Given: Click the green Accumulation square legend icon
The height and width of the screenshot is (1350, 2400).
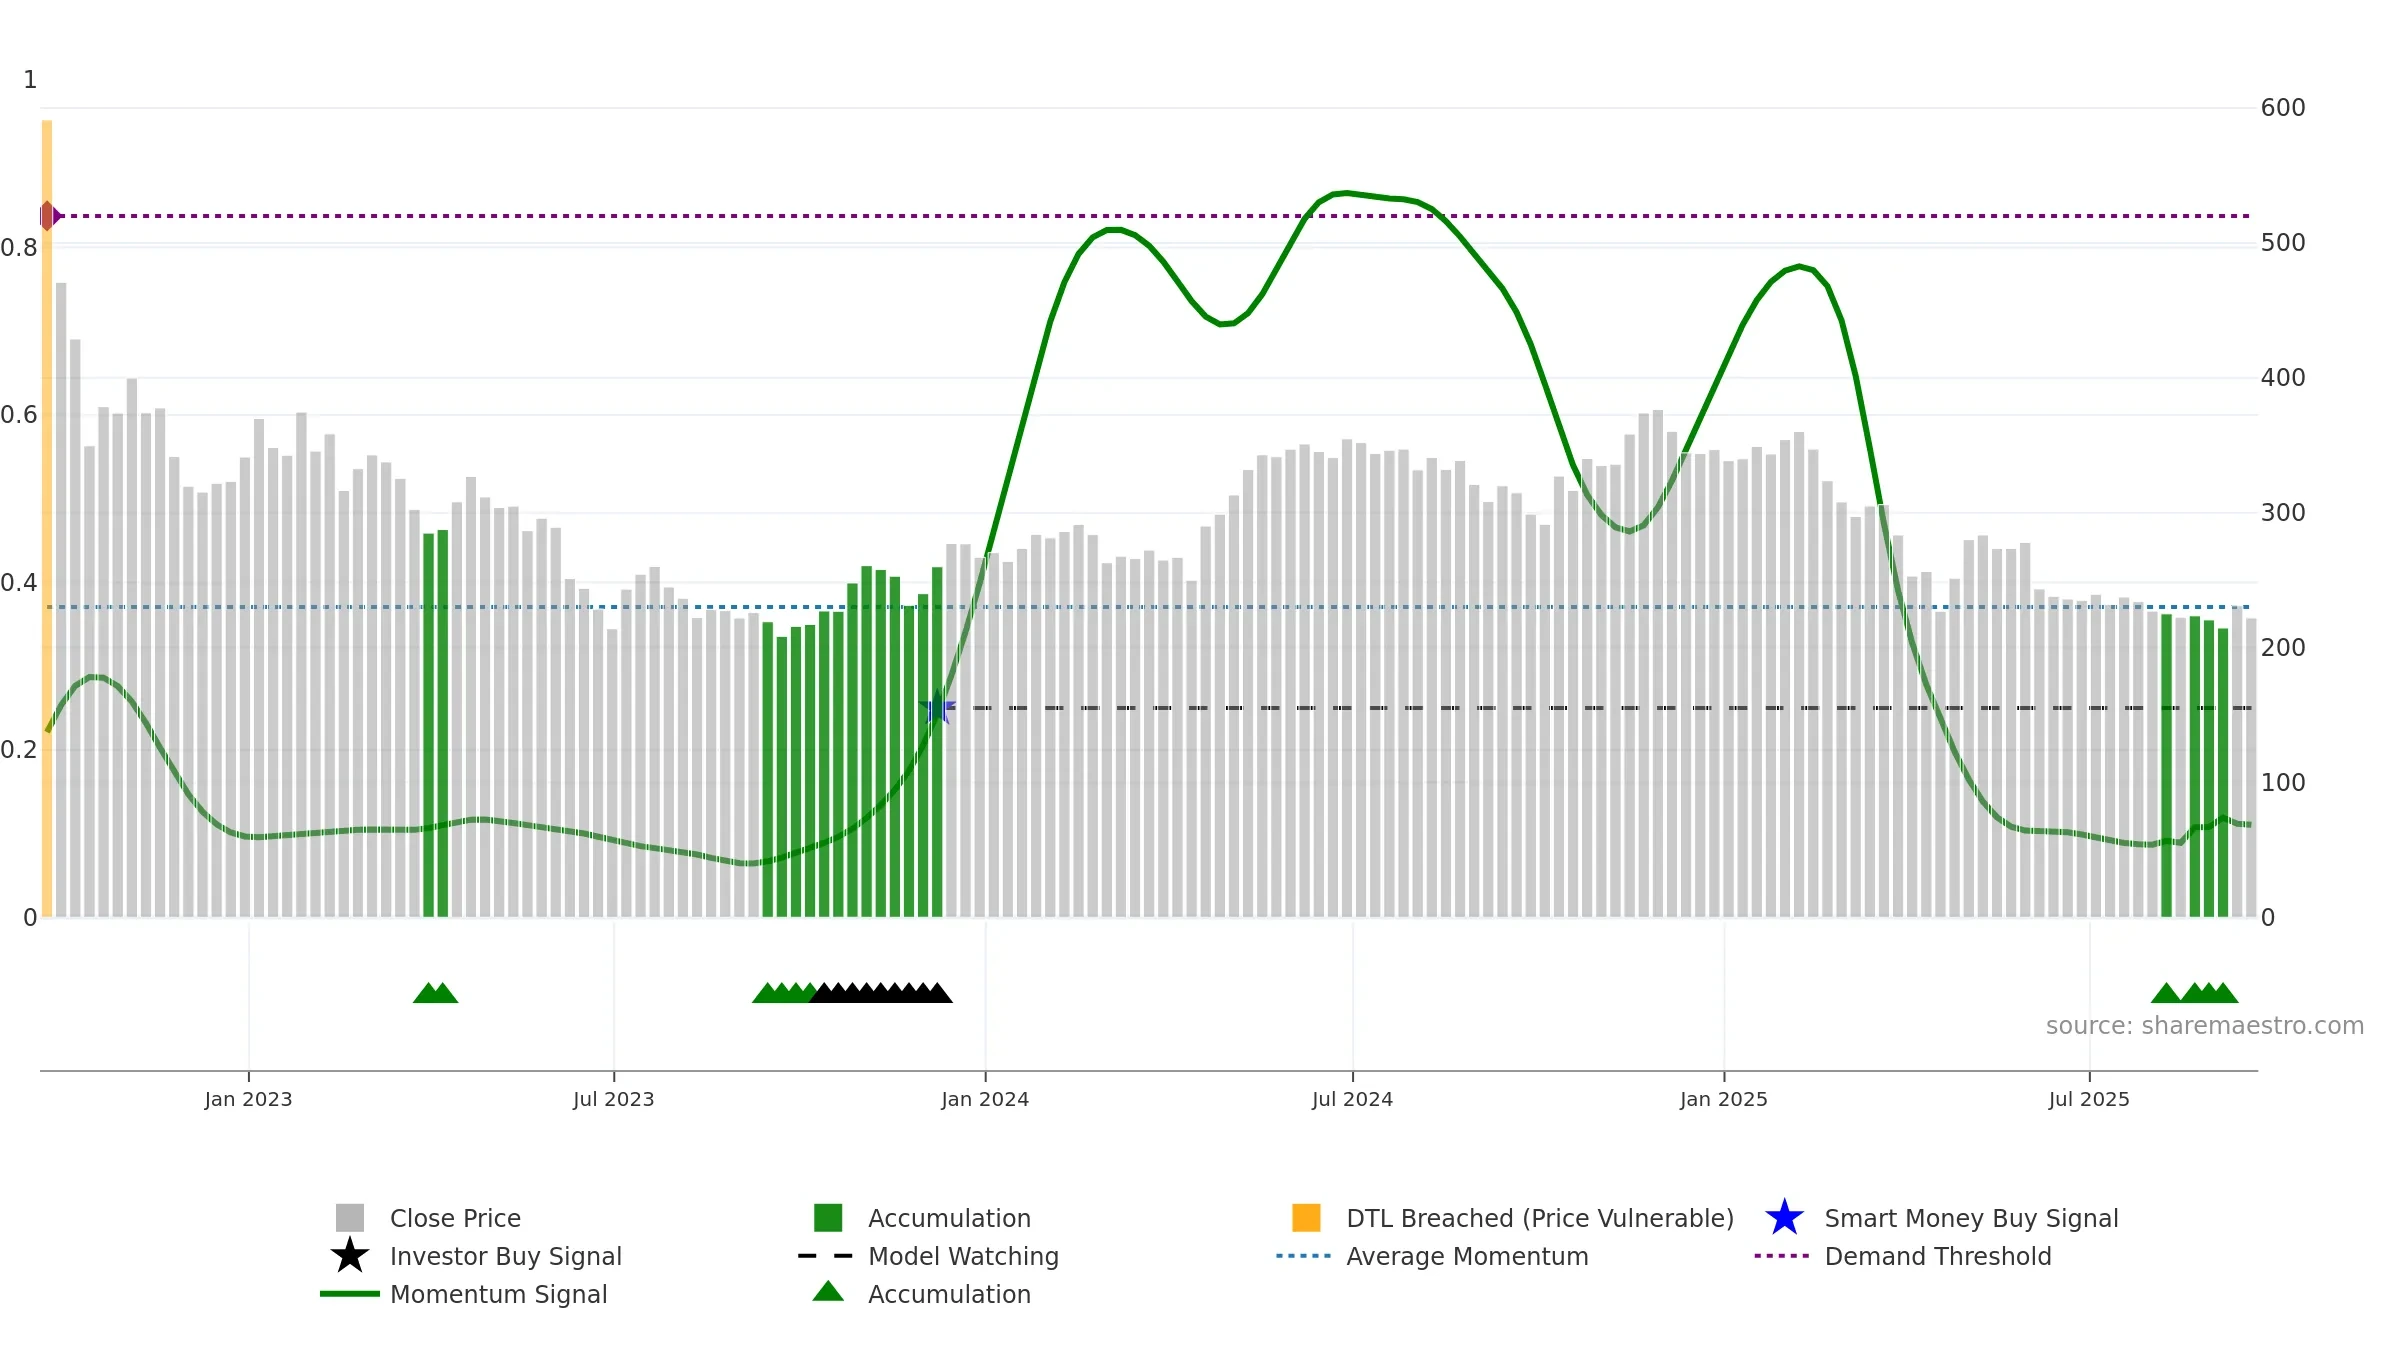Looking at the screenshot, I should (828, 1218).
